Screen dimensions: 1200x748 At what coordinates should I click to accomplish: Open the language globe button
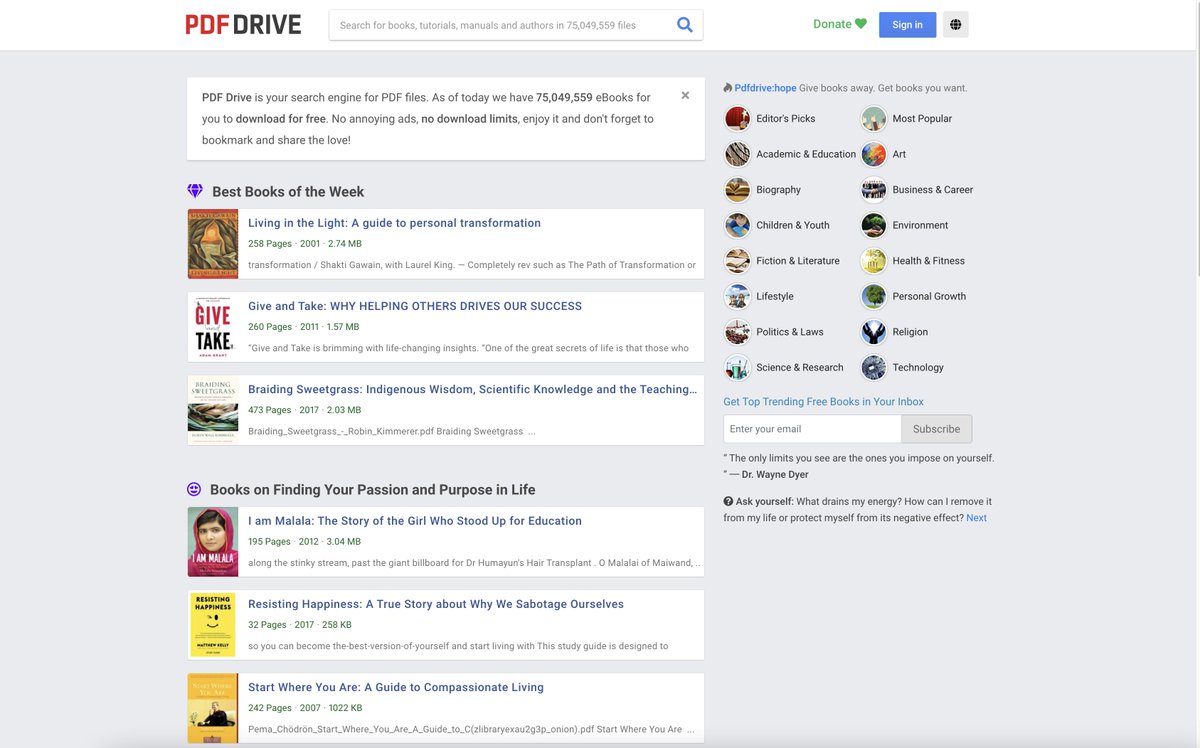956,25
